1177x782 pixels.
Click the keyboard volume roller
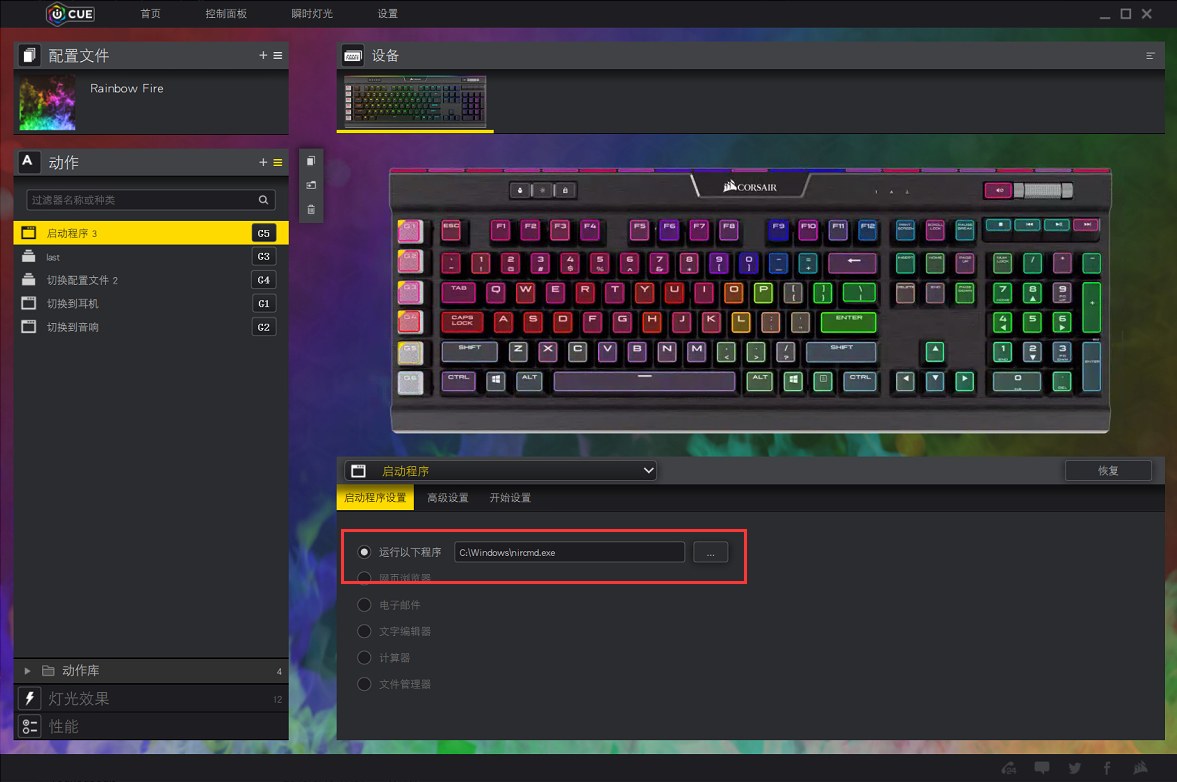coord(1043,191)
